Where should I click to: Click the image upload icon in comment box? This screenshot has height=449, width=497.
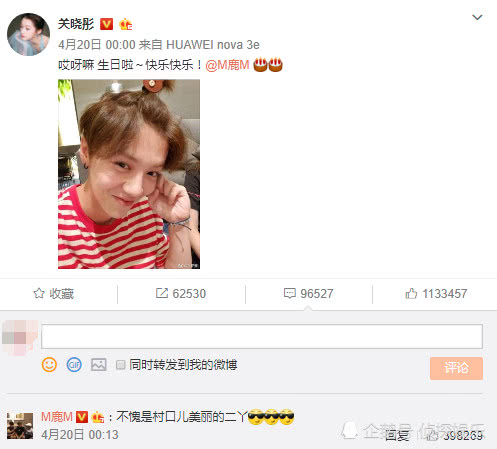coord(99,365)
